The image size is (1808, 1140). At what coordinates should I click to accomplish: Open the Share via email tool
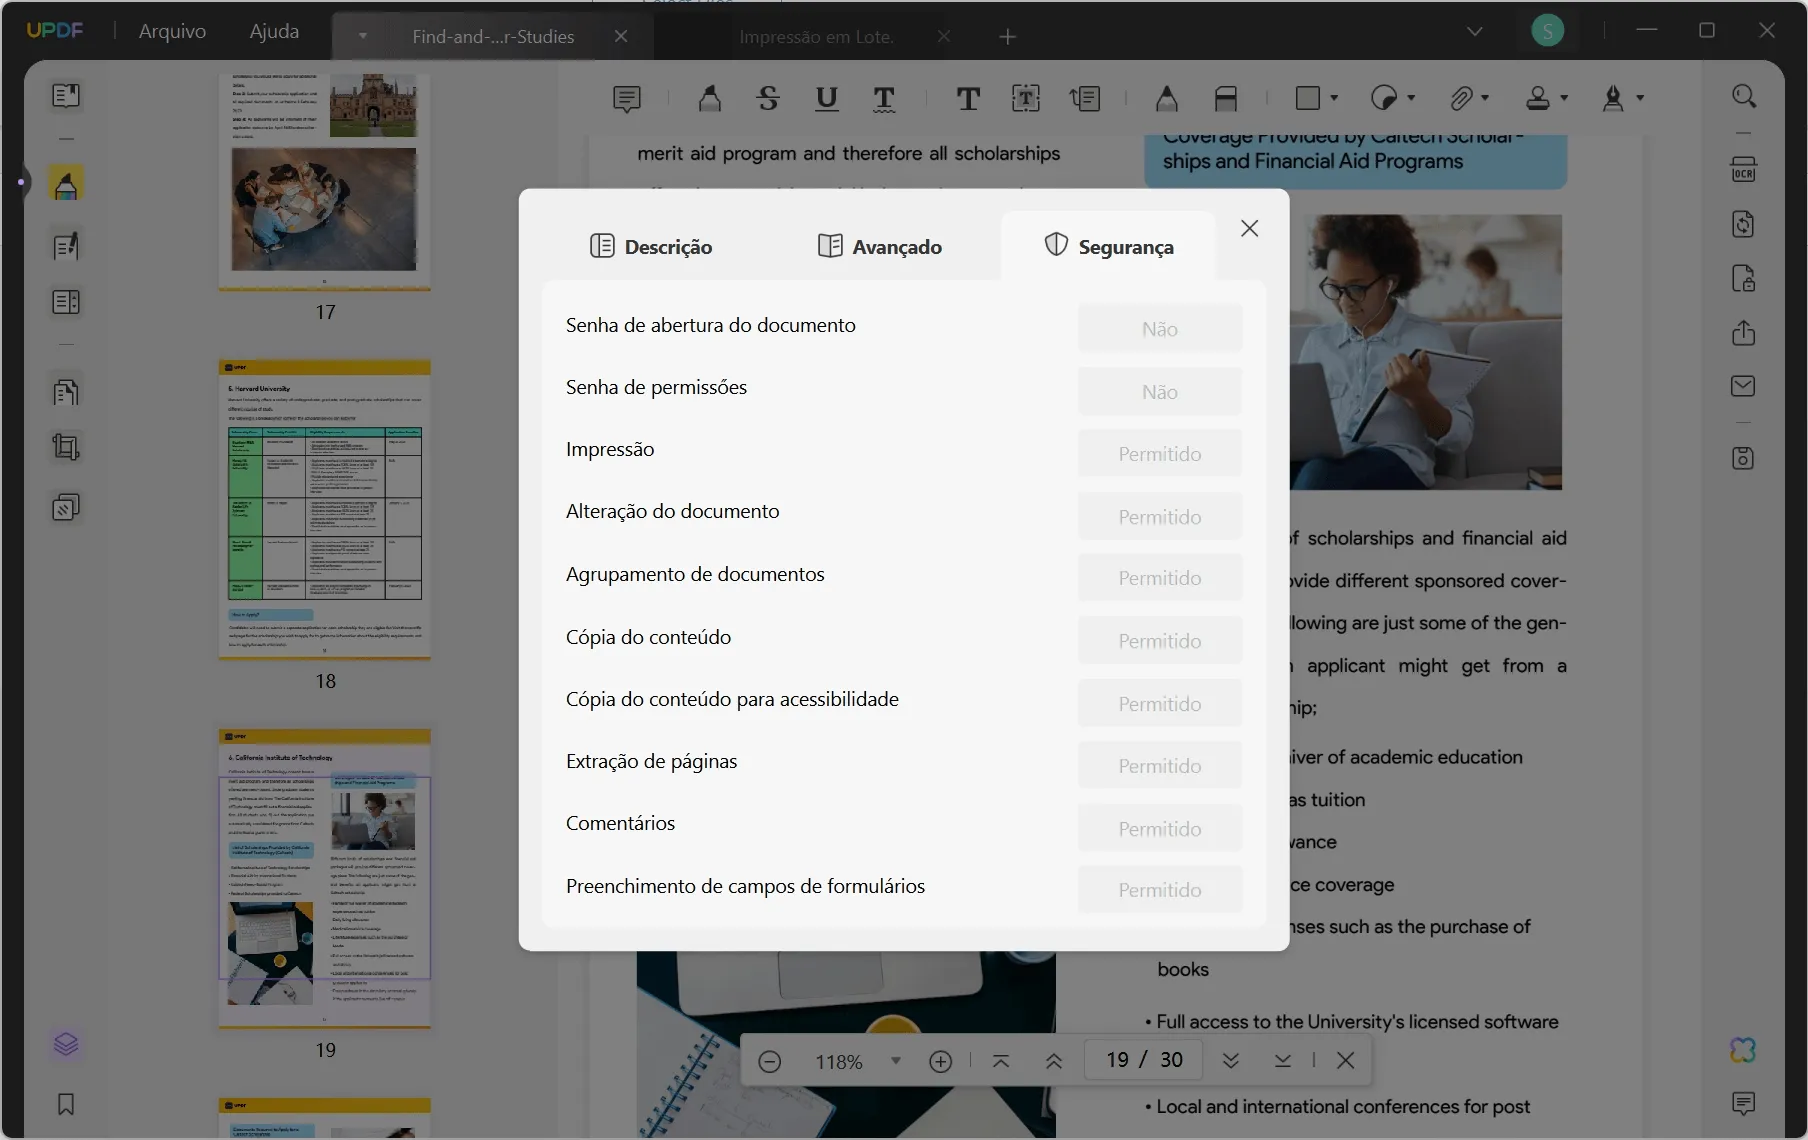1744,386
